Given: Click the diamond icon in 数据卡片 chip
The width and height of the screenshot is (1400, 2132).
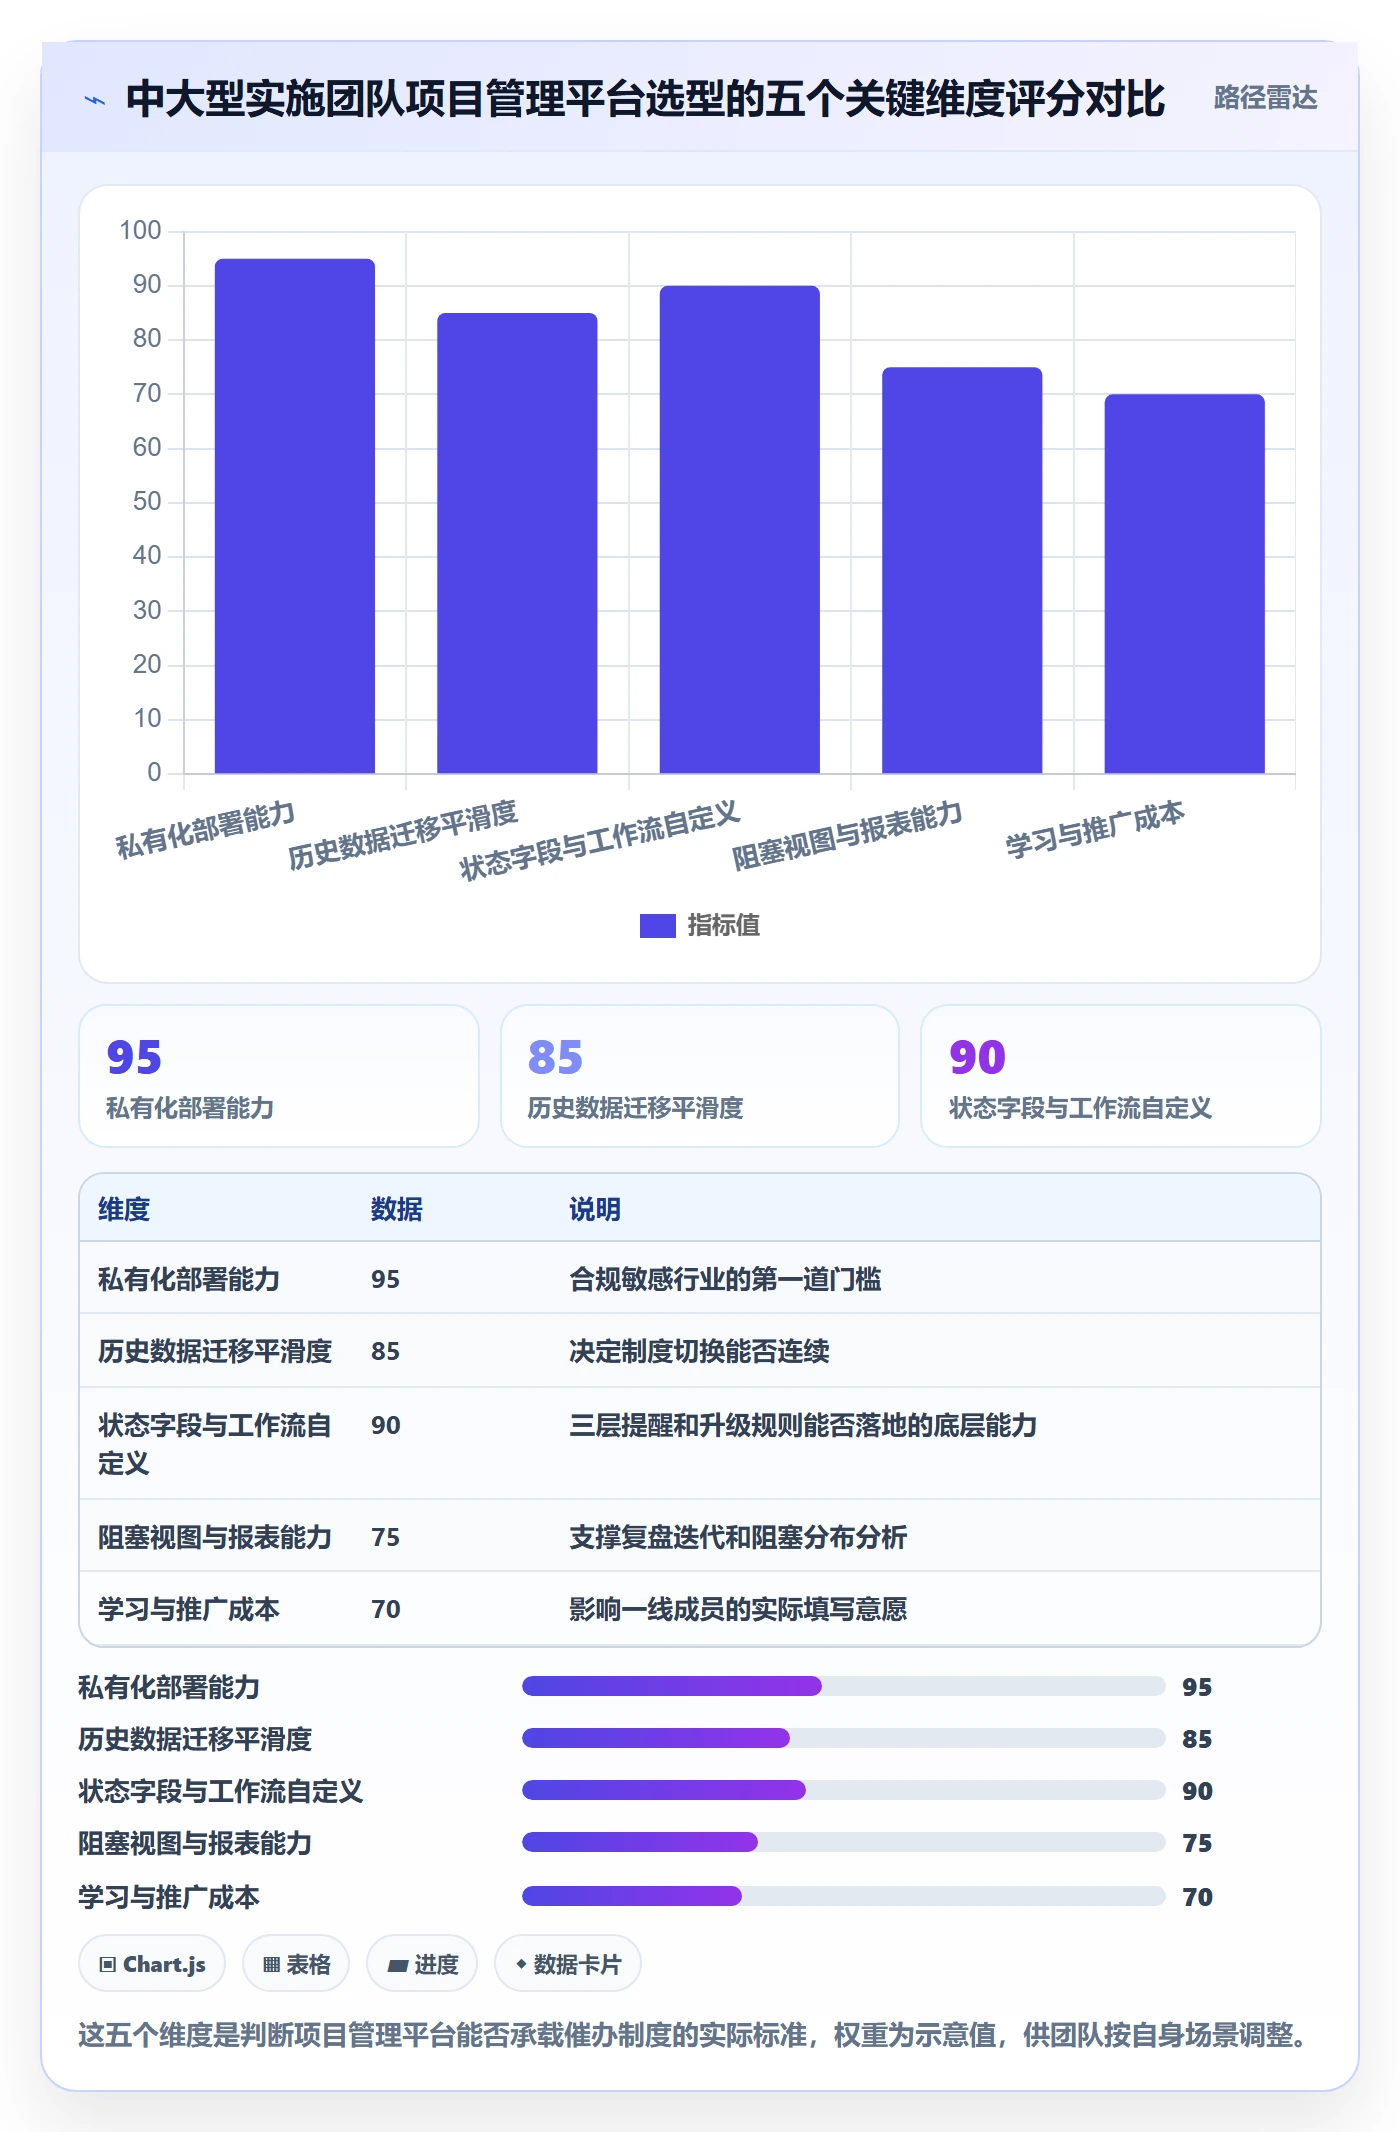Looking at the screenshot, I should click(x=521, y=1964).
